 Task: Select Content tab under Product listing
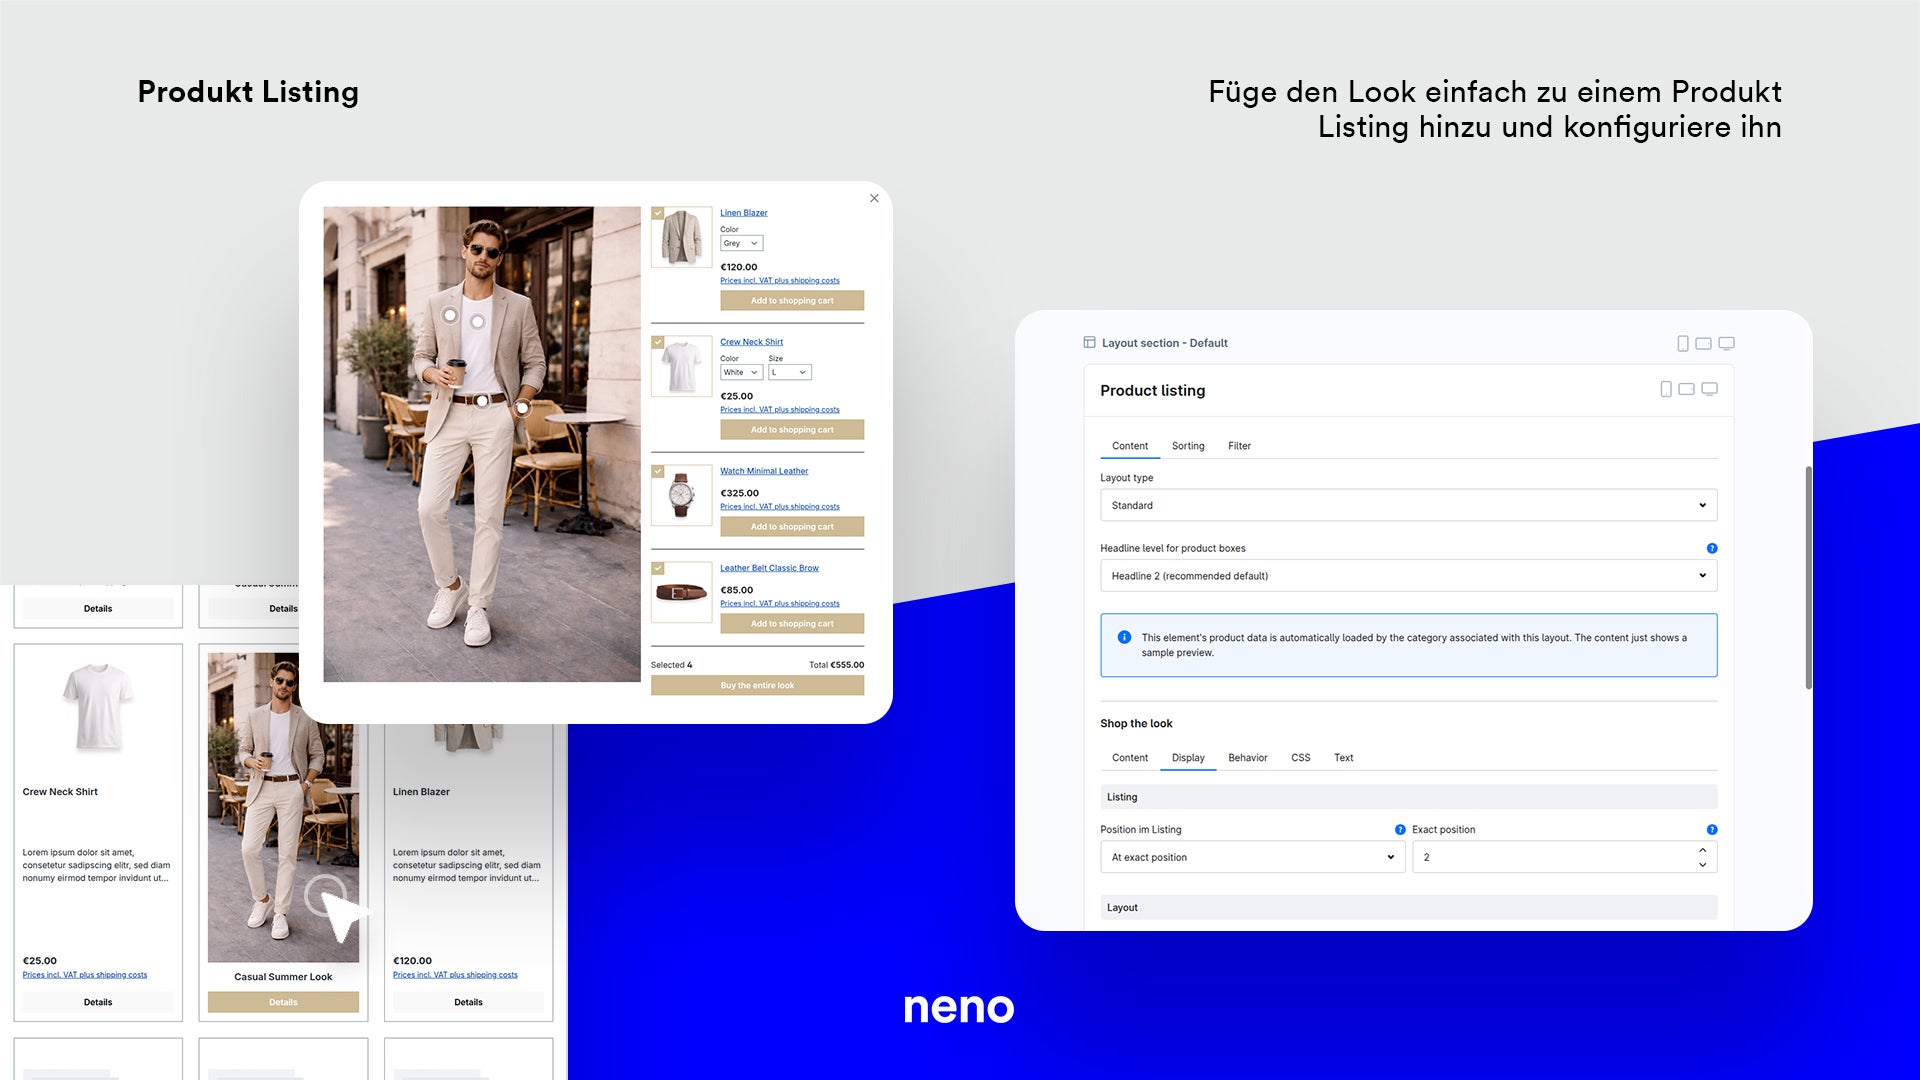pyautogui.click(x=1130, y=446)
